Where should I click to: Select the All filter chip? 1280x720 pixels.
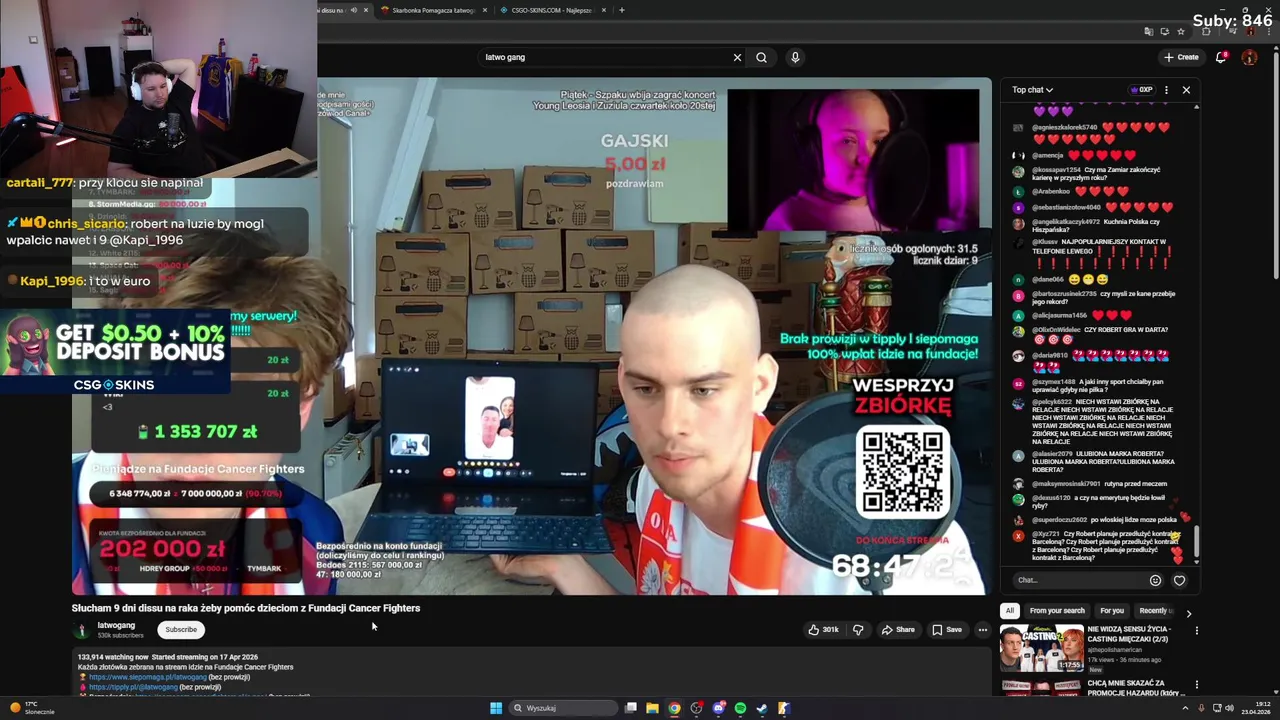1010,611
